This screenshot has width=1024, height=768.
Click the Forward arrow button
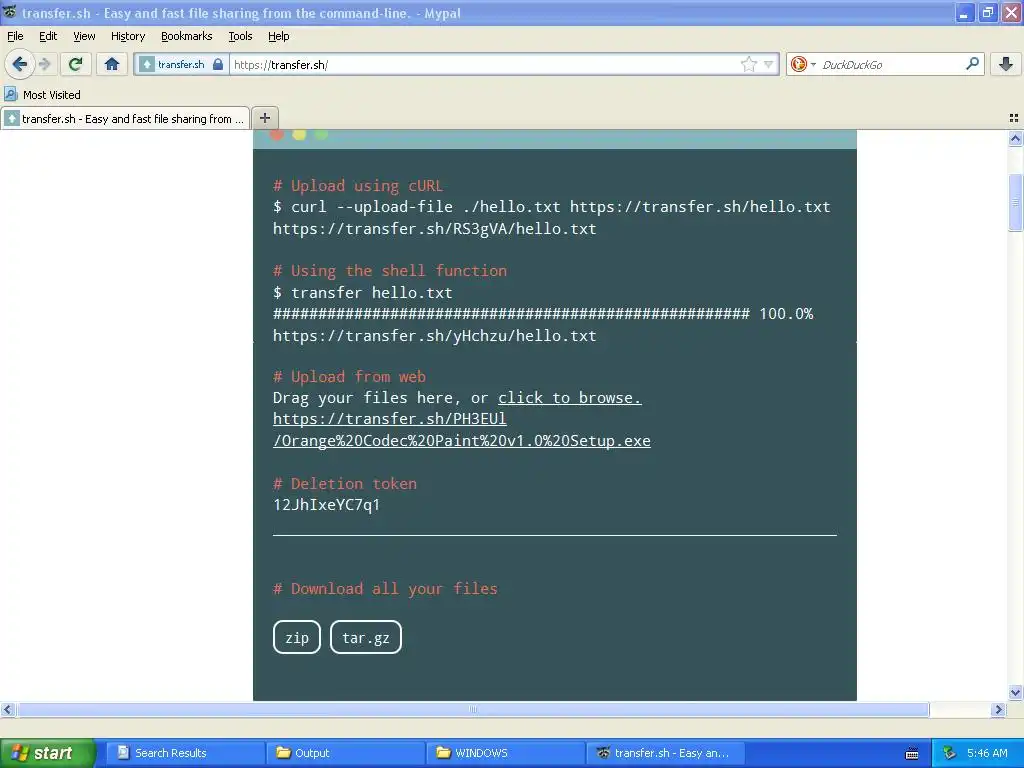(44, 64)
